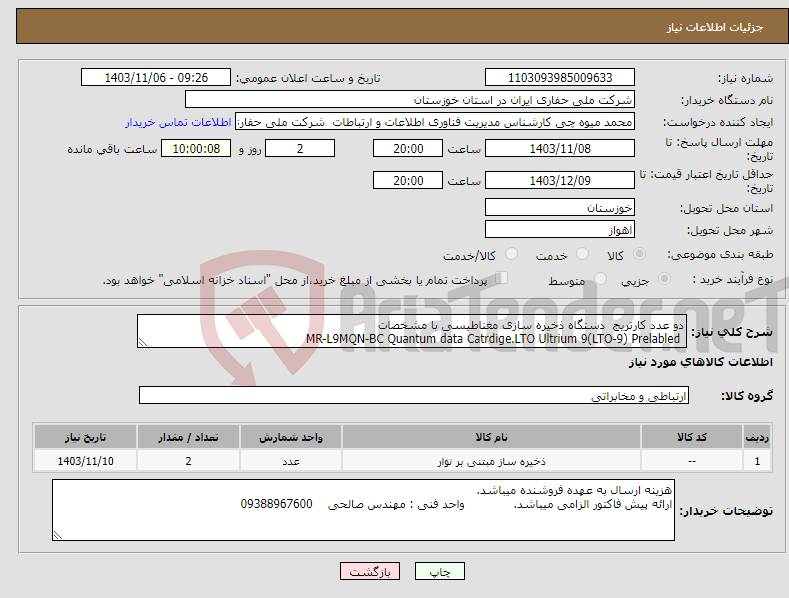Click the row number cell 1

coord(757,461)
